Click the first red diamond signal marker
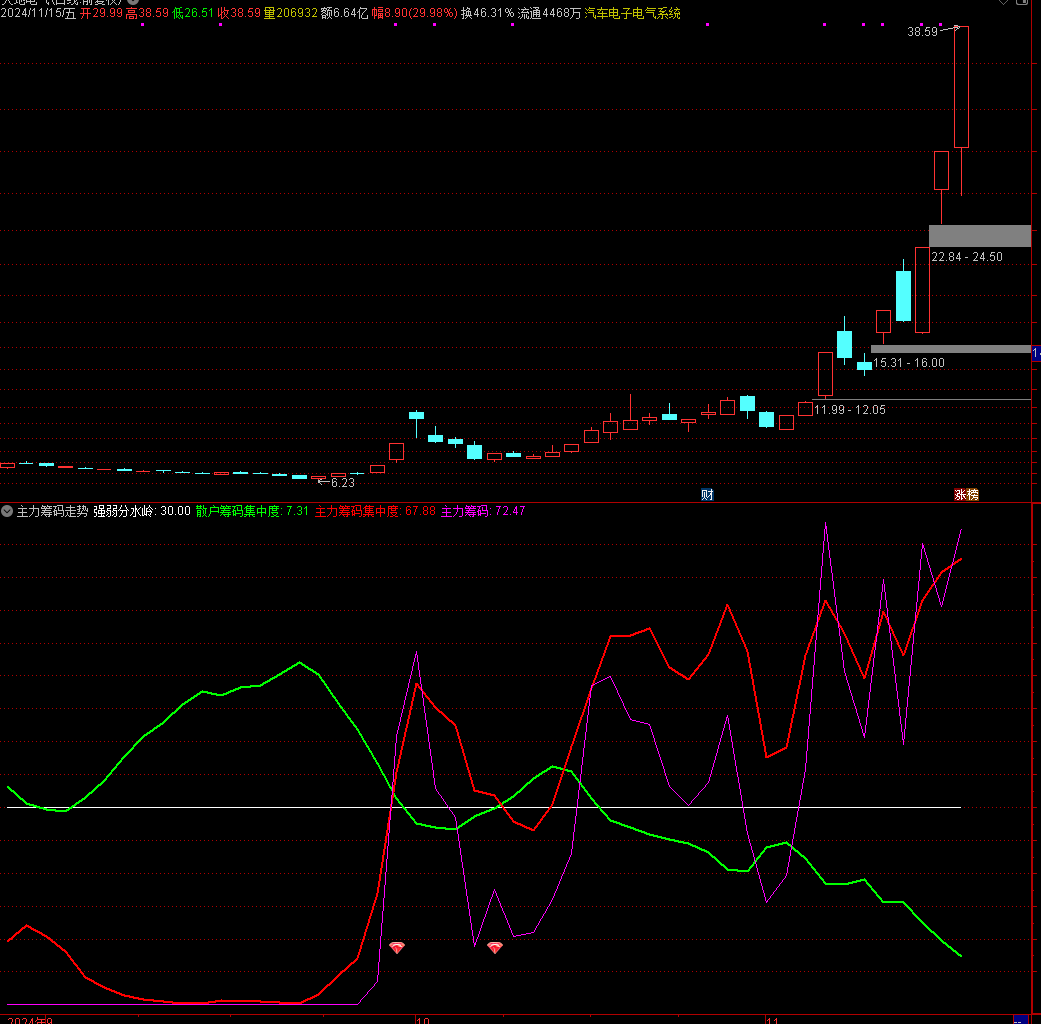Image resolution: width=1041 pixels, height=1024 pixels. pyautogui.click(x=396, y=948)
